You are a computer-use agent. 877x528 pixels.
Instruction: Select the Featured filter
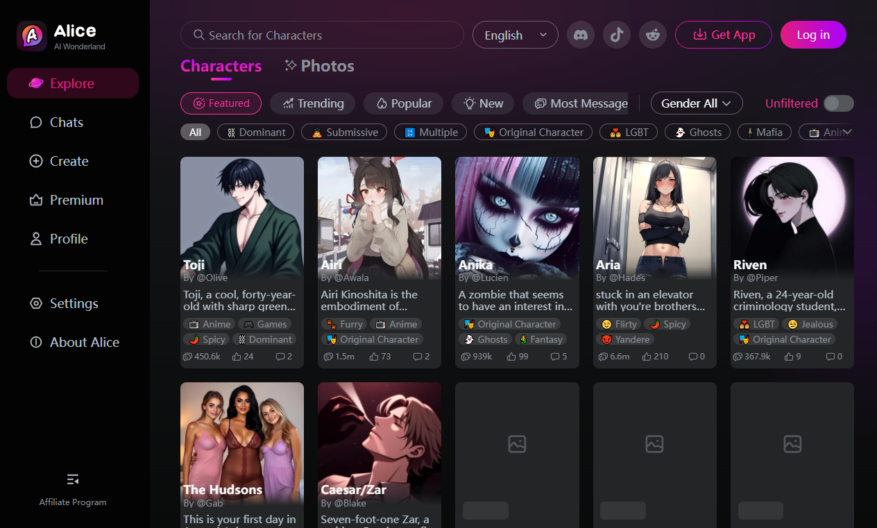pyautogui.click(x=221, y=103)
